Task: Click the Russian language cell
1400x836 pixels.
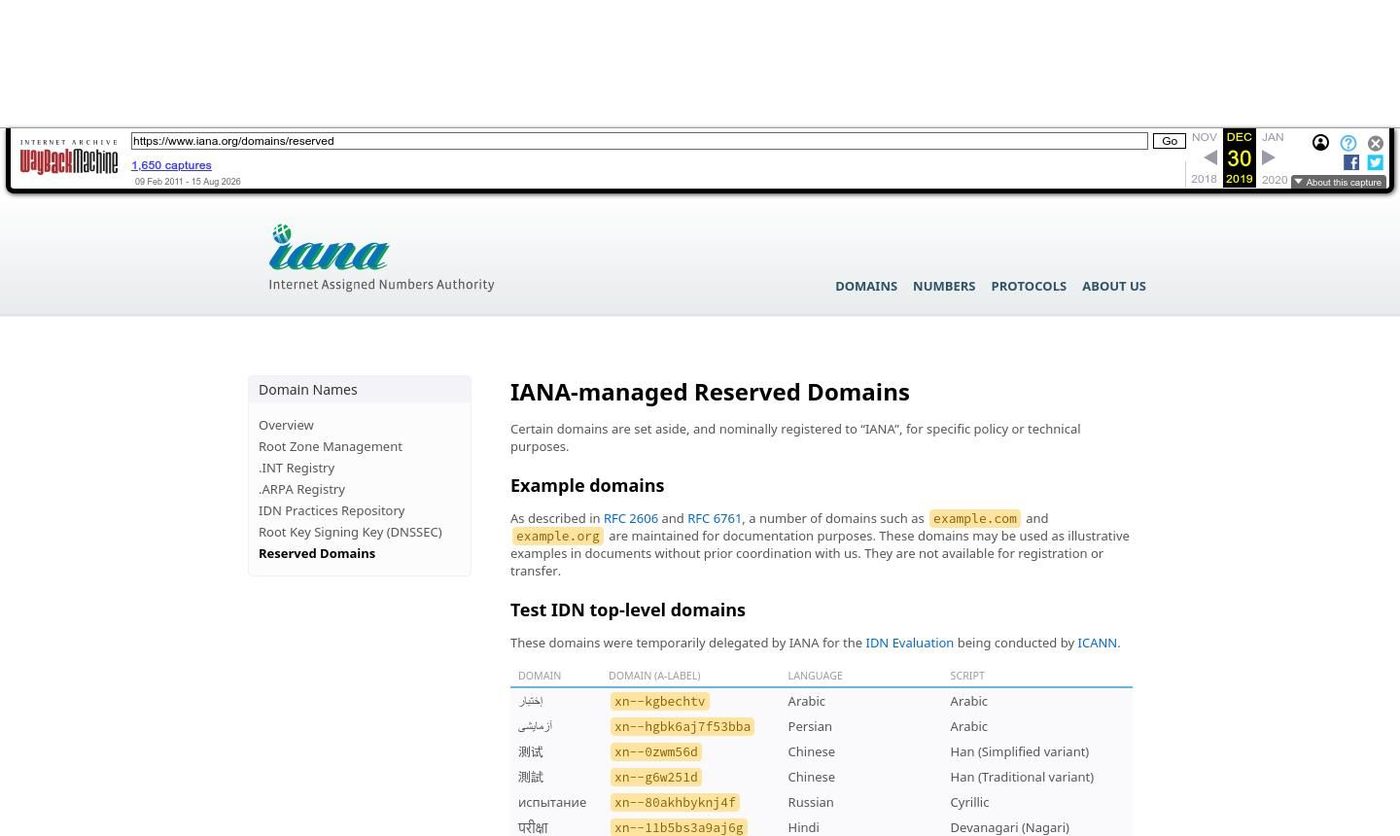Action: pos(810,802)
